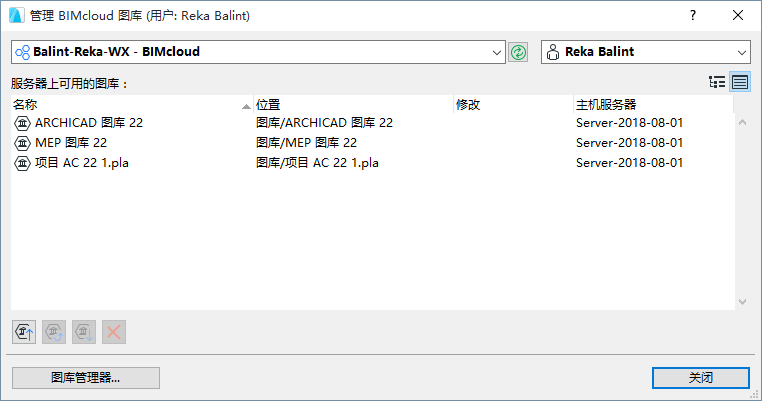Click the red delete library button

(114, 332)
